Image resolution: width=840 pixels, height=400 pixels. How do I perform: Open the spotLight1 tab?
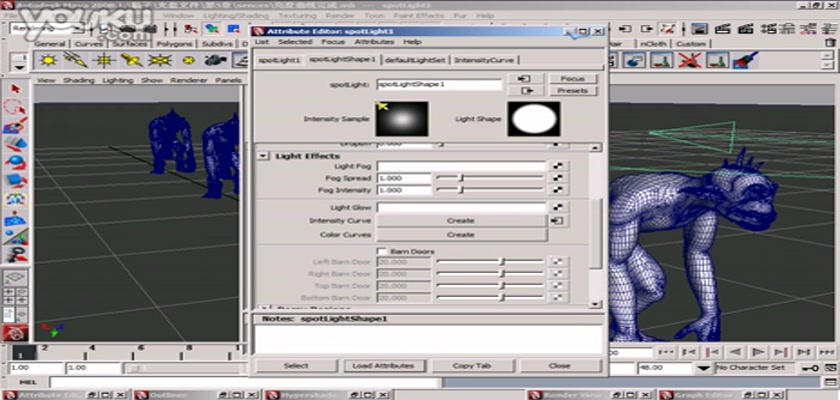279,60
